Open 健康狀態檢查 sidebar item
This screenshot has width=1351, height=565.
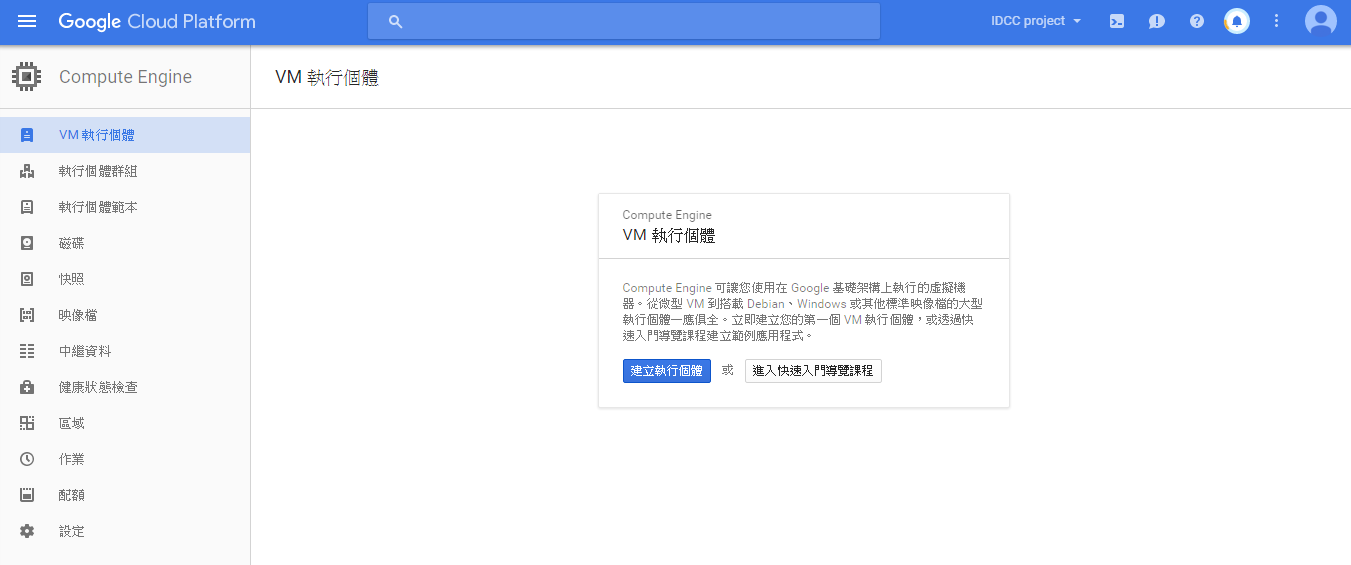click(x=125, y=387)
